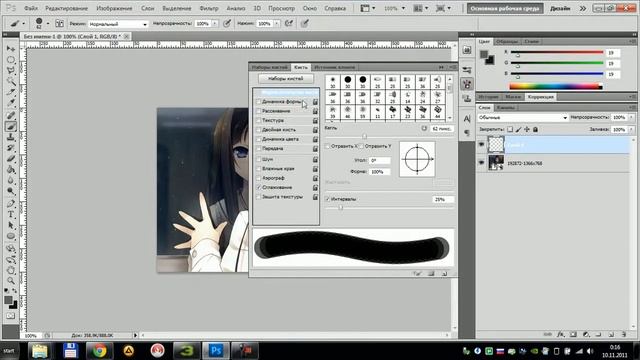
Task: Click the lock icon beside Текстура
Action: click(315, 120)
